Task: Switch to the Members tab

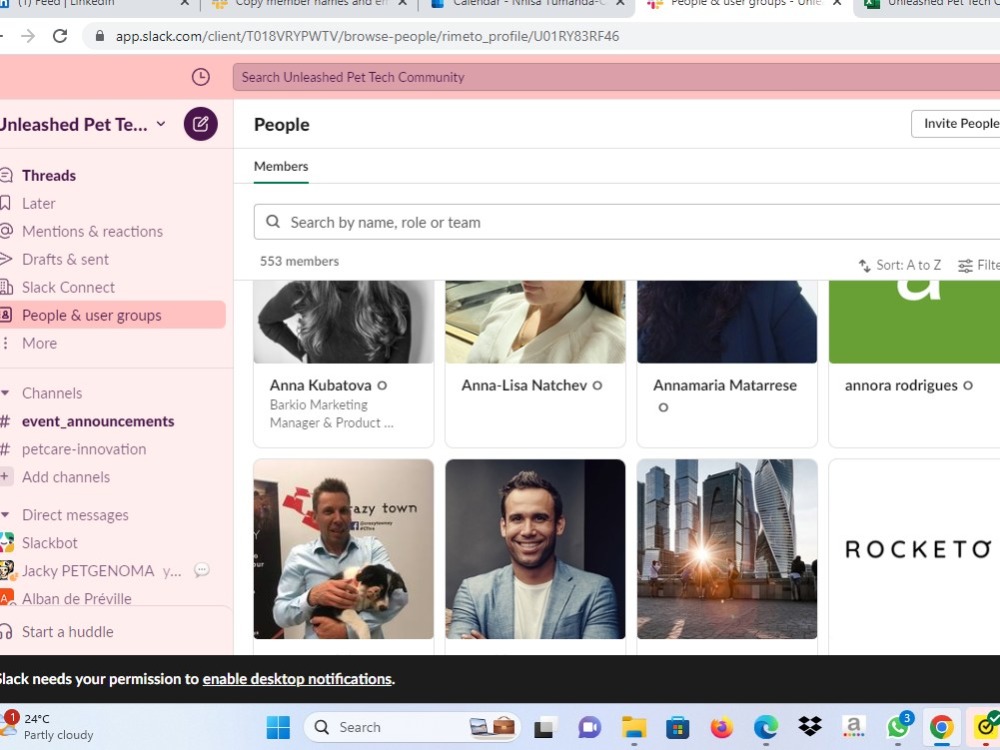Action: point(280,166)
